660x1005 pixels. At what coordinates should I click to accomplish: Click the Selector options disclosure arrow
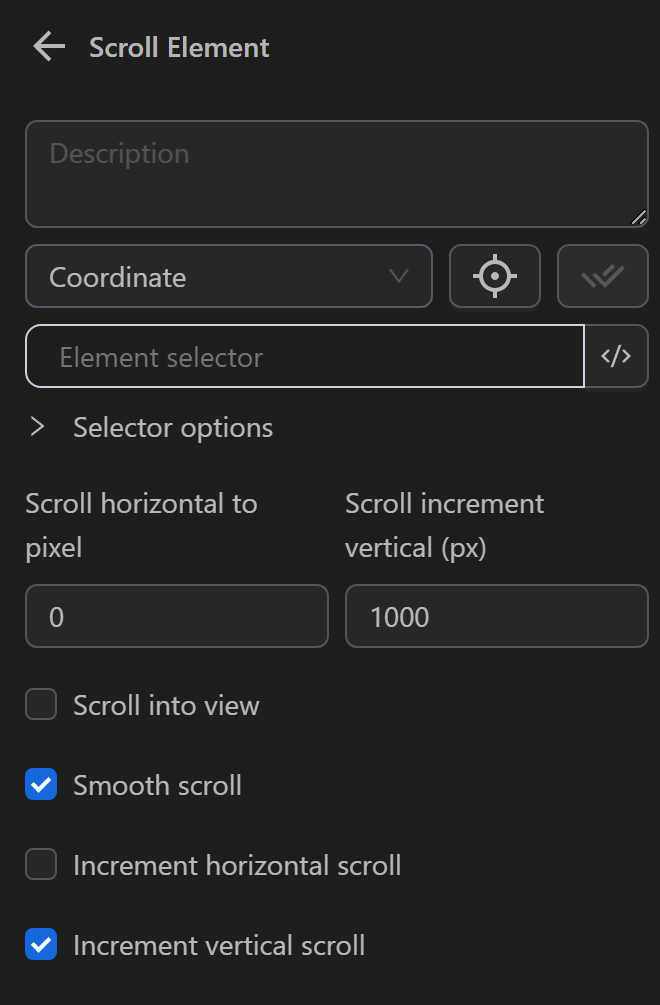[37, 426]
